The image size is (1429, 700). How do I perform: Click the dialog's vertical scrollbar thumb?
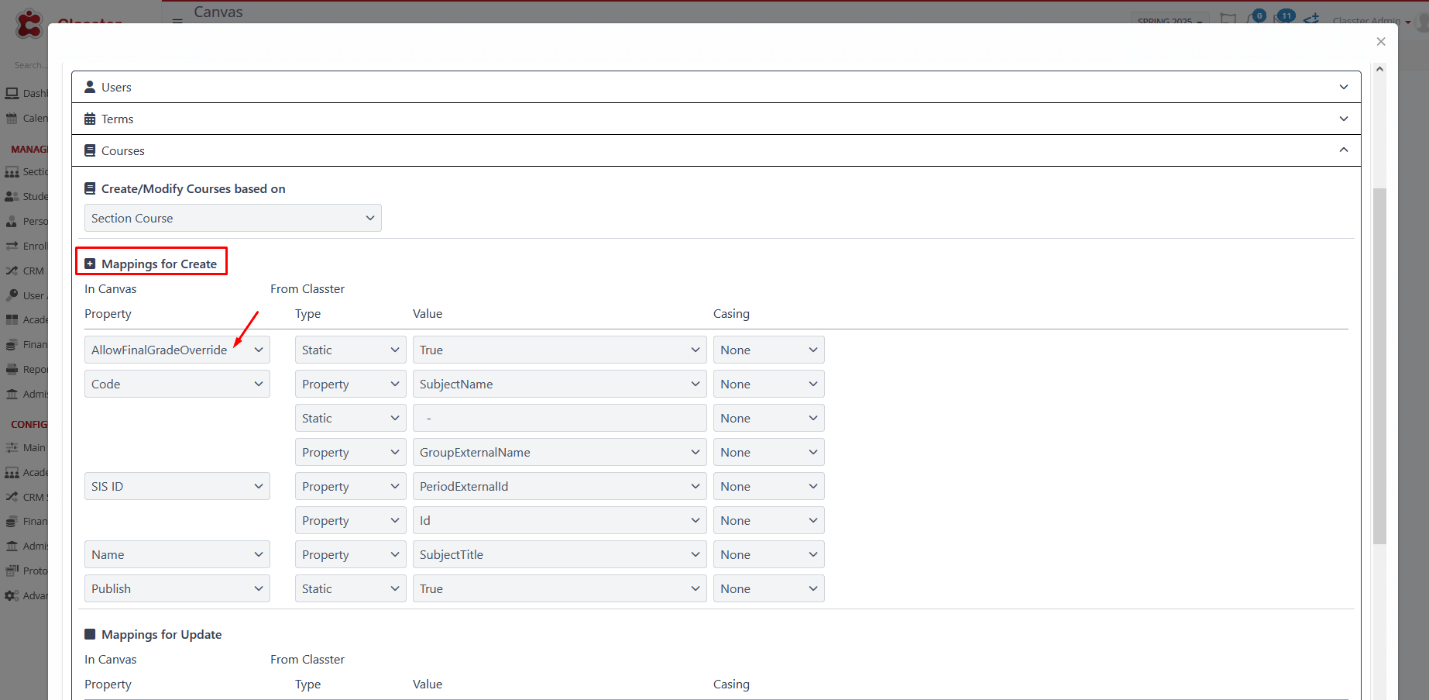(x=1380, y=365)
